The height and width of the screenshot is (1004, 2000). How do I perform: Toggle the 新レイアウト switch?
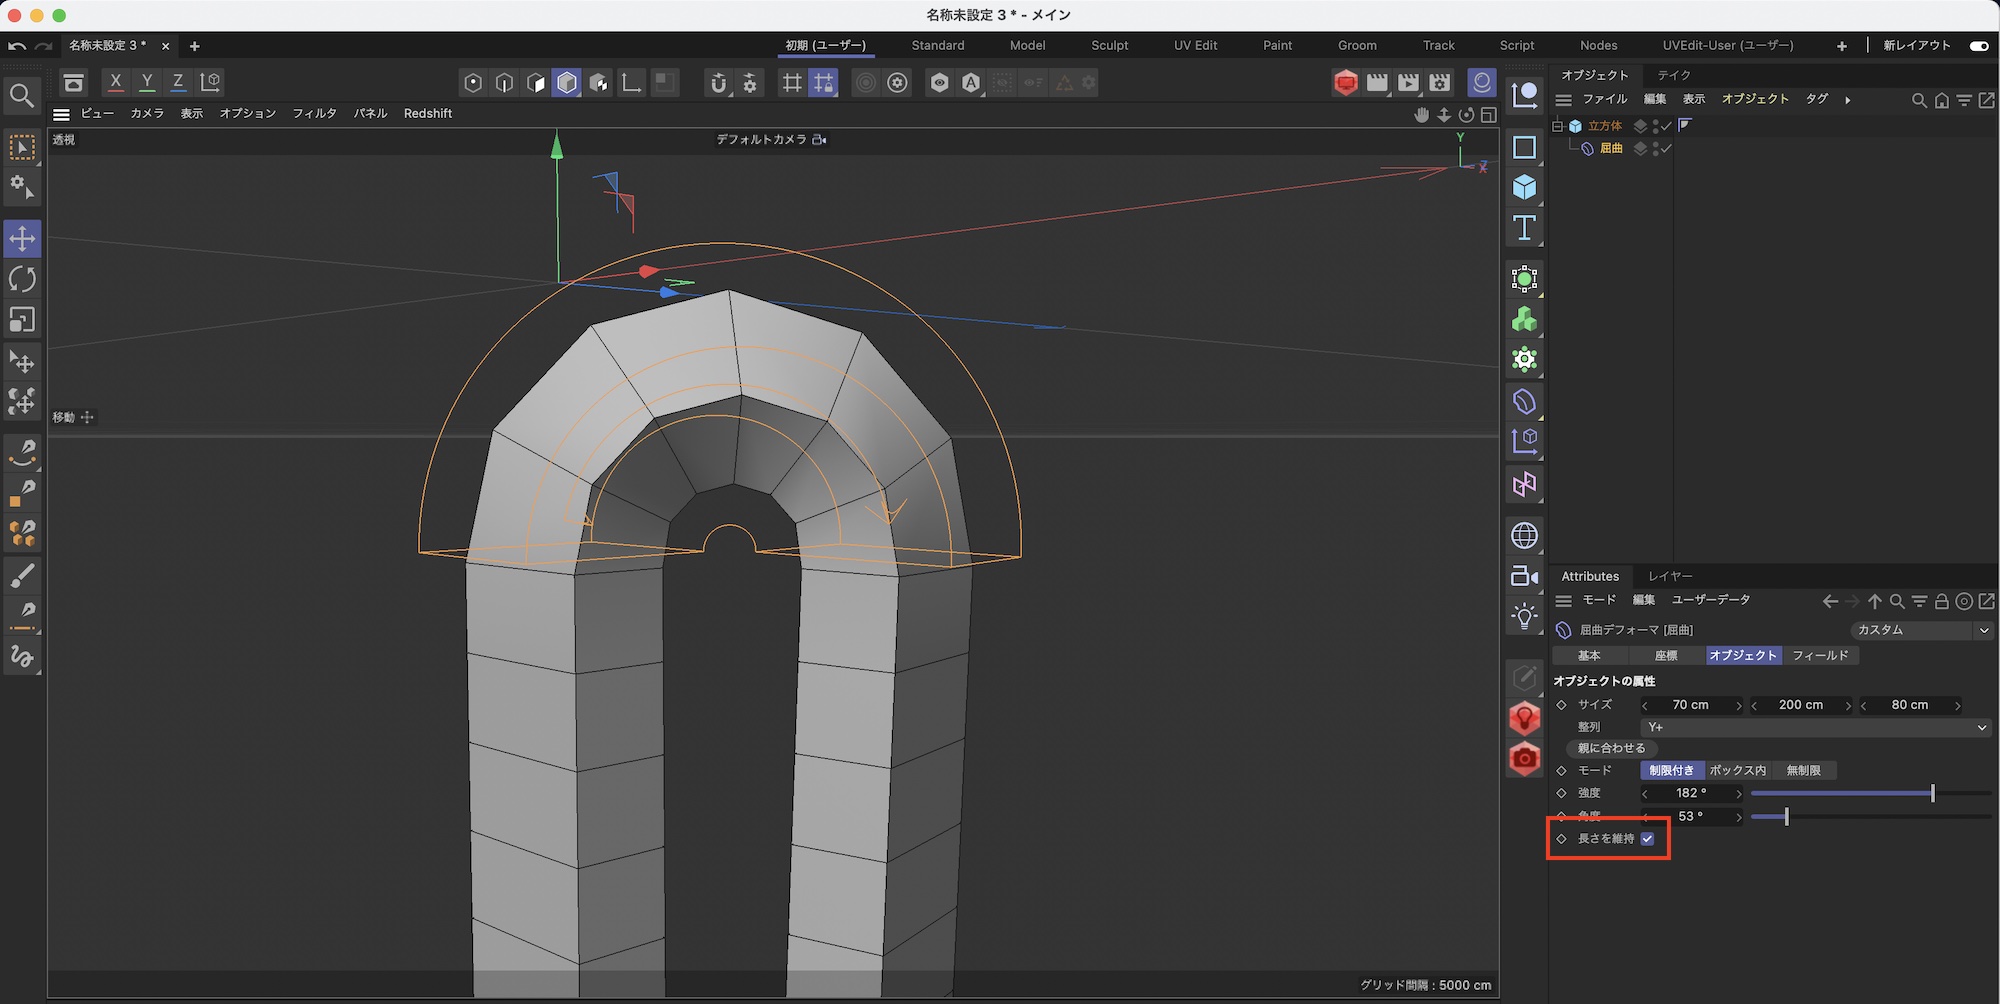1978,46
